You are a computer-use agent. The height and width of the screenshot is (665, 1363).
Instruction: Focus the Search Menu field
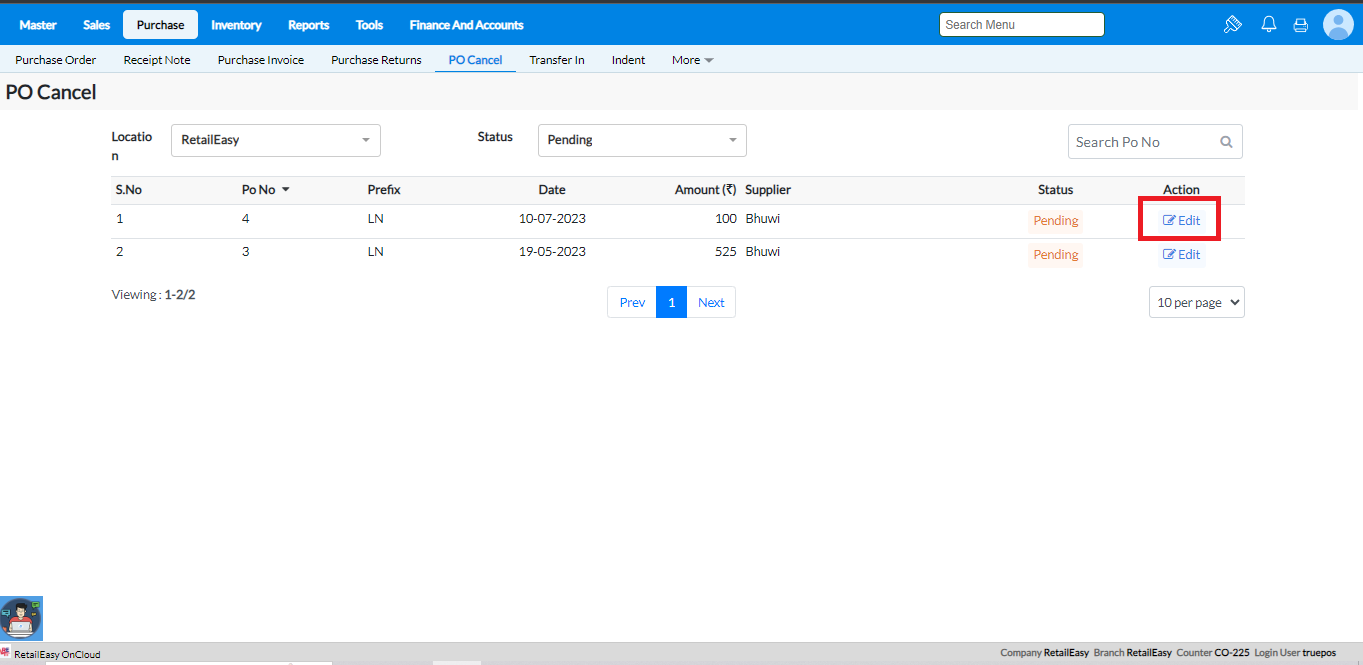click(1021, 25)
